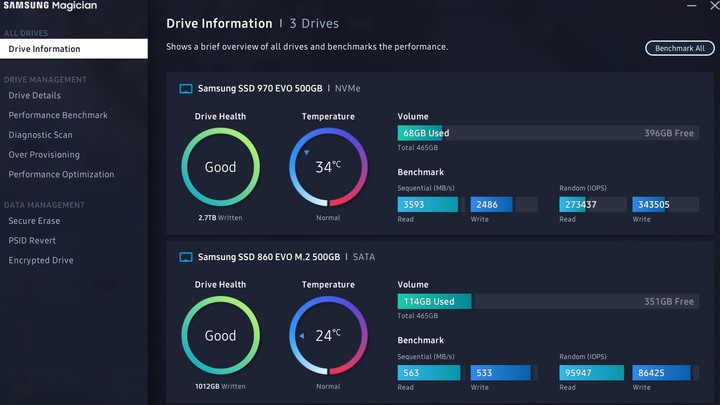720x405 pixels.
Task: Click the Good drive health ring of 860 EVO
Action: tap(220, 336)
